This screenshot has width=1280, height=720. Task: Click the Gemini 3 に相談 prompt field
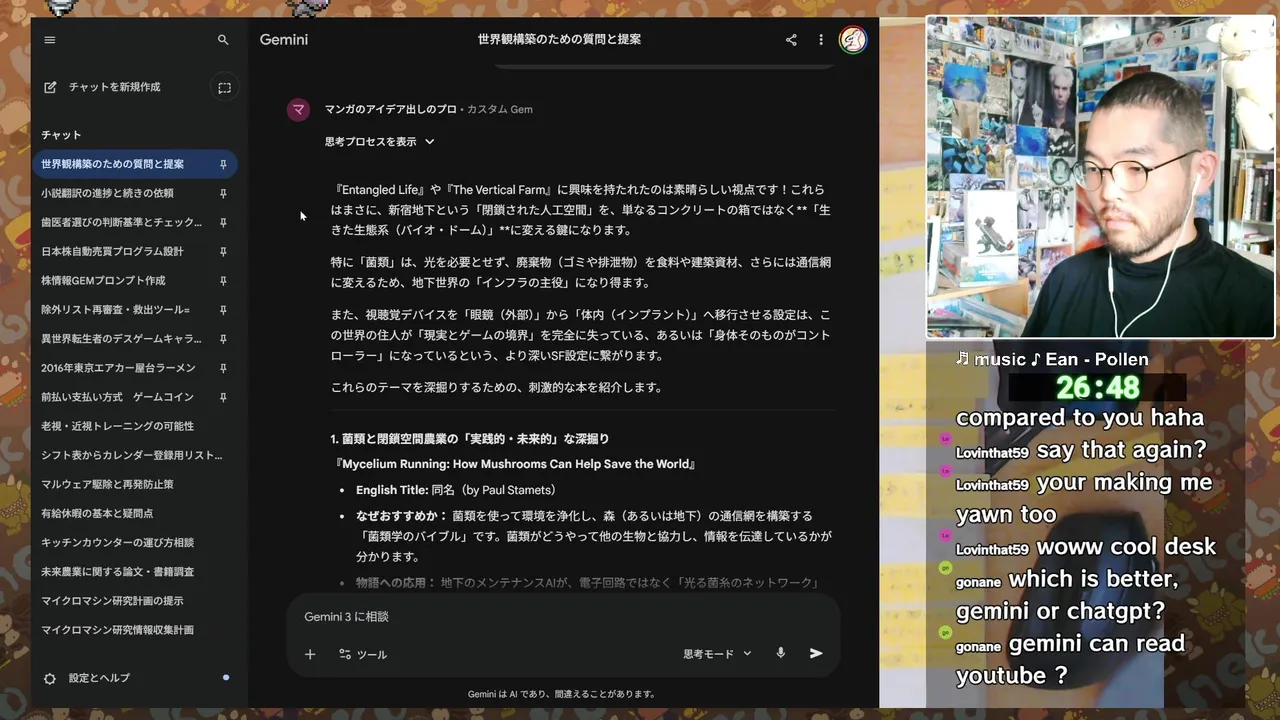[x=563, y=617]
